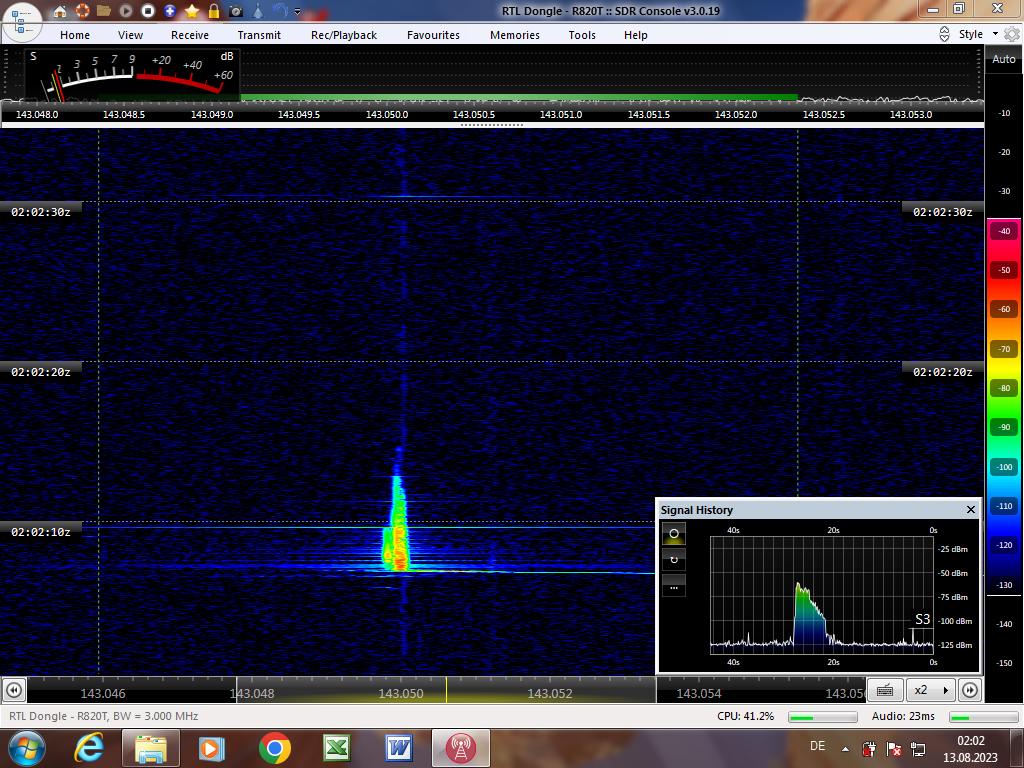The width and height of the screenshot is (1024, 768).
Task: Click the green filter bandwidth bar
Action: click(x=519, y=98)
